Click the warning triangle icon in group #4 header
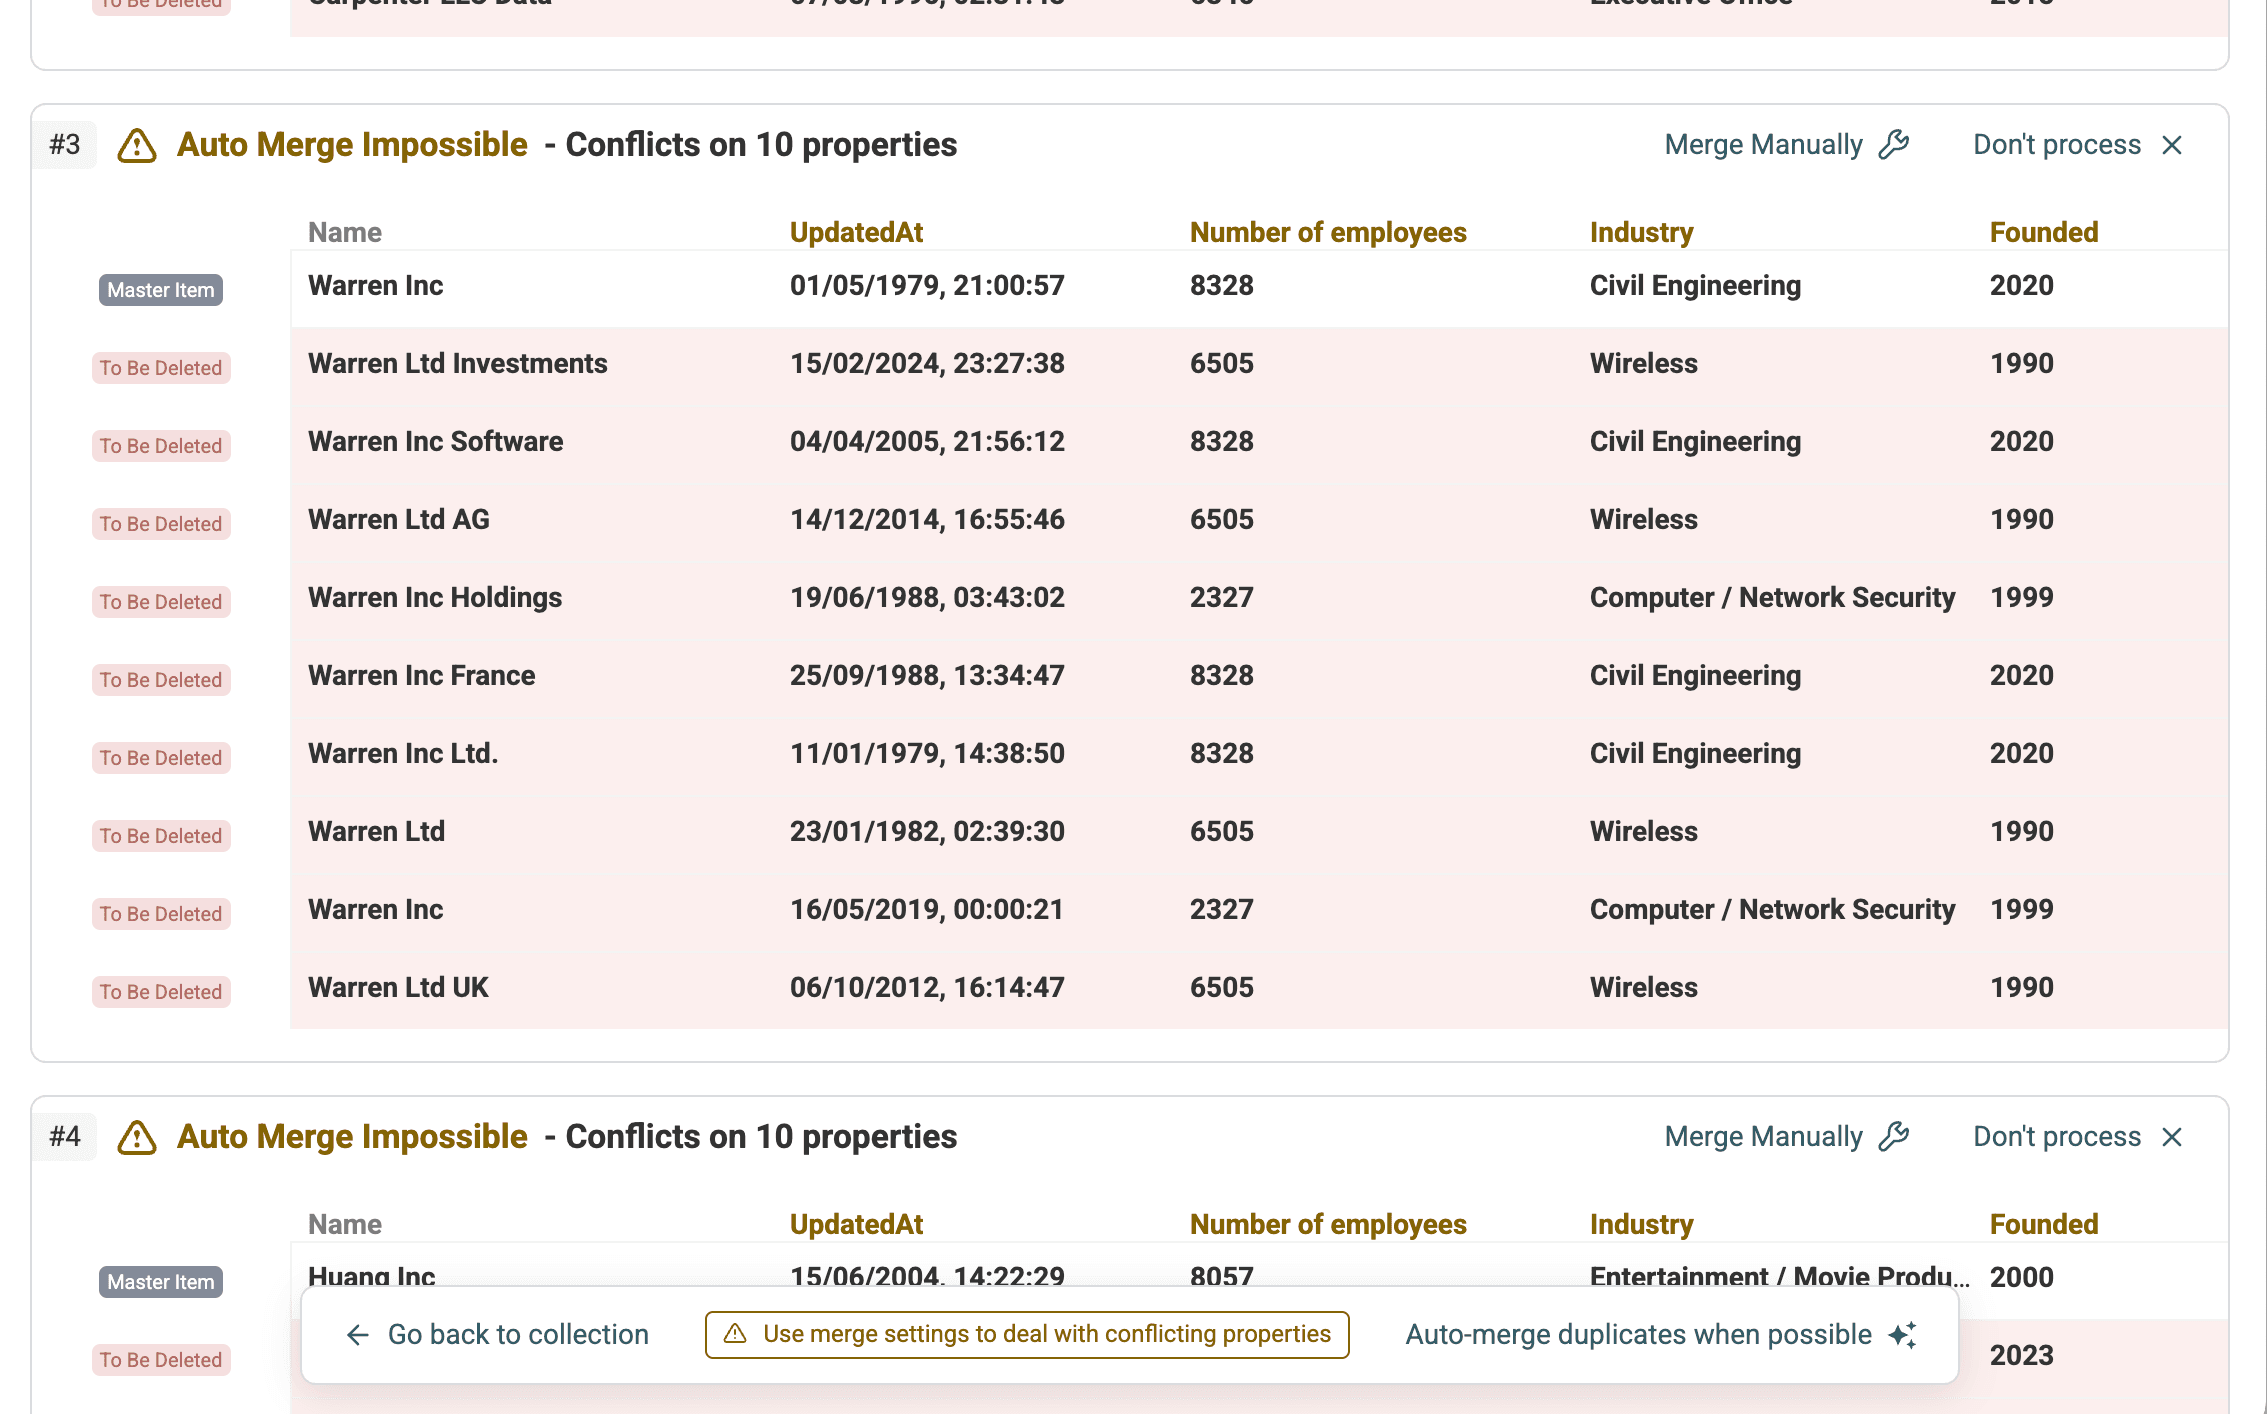This screenshot has width=2267, height=1414. point(137,1138)
